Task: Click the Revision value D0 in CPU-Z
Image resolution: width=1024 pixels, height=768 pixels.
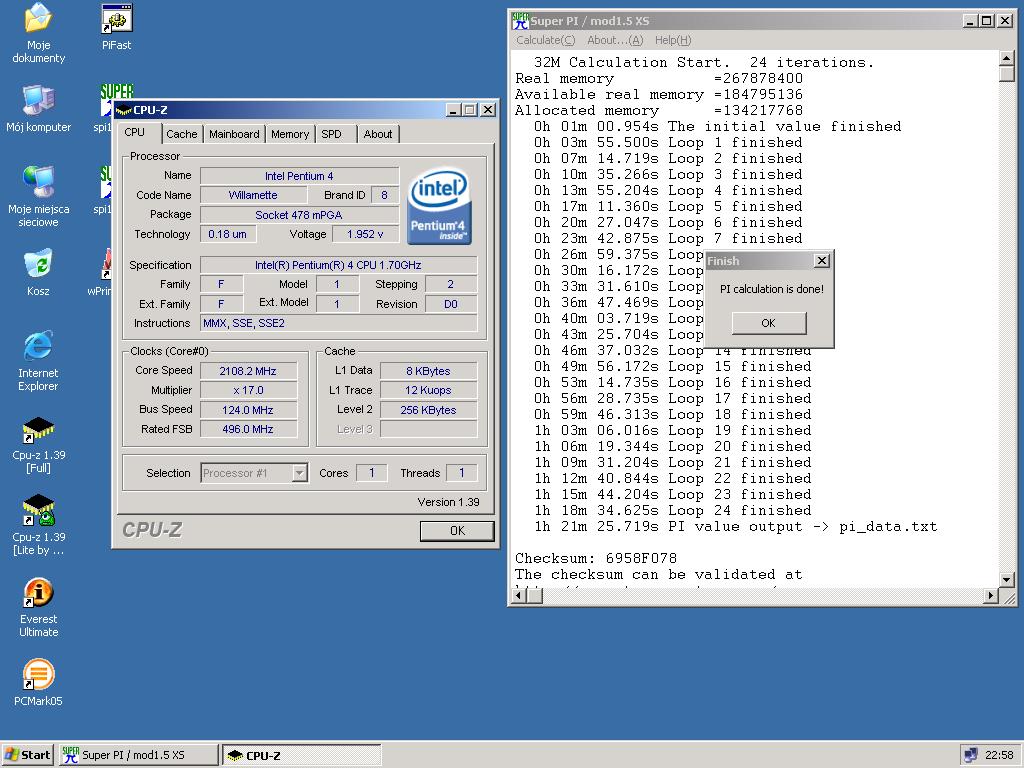Action: coord(451,304)
